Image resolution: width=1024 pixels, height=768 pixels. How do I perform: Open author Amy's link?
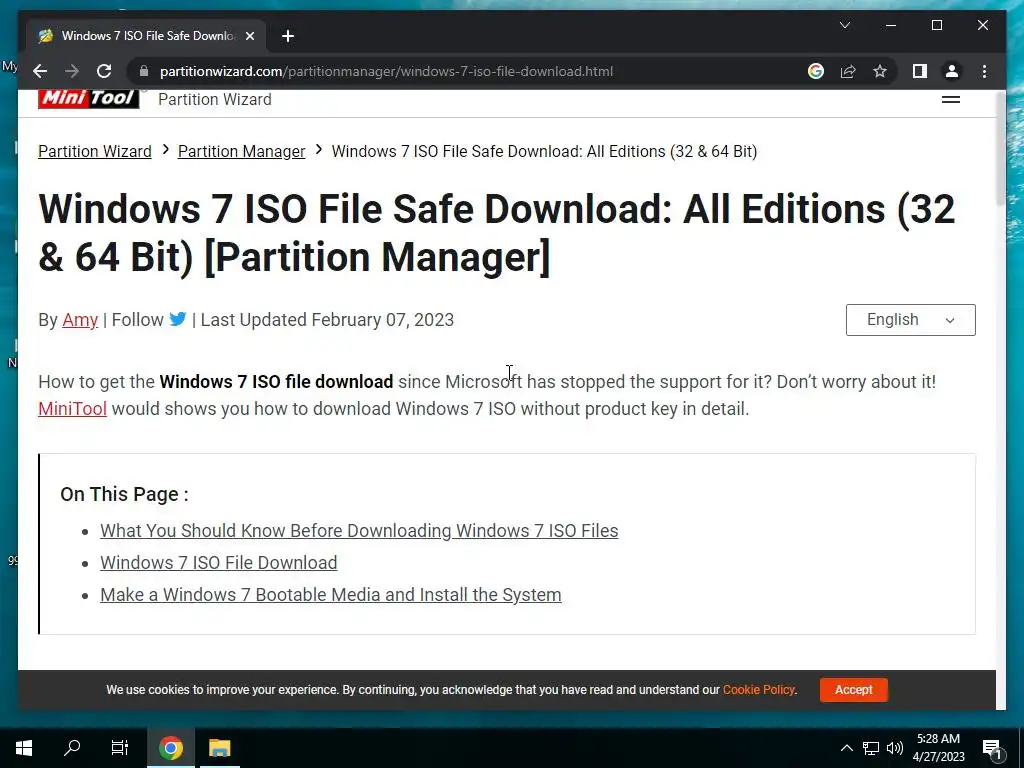tap(80, 320)
